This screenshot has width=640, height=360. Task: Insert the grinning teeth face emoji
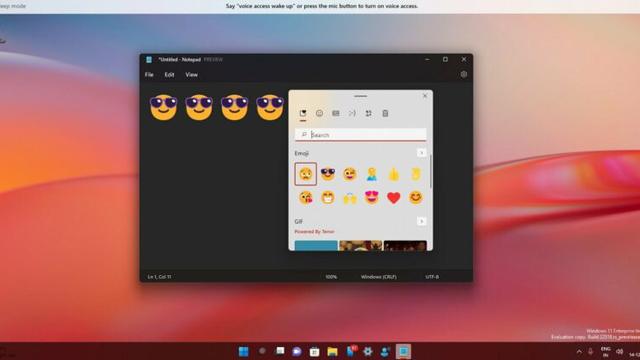[328, 198]
